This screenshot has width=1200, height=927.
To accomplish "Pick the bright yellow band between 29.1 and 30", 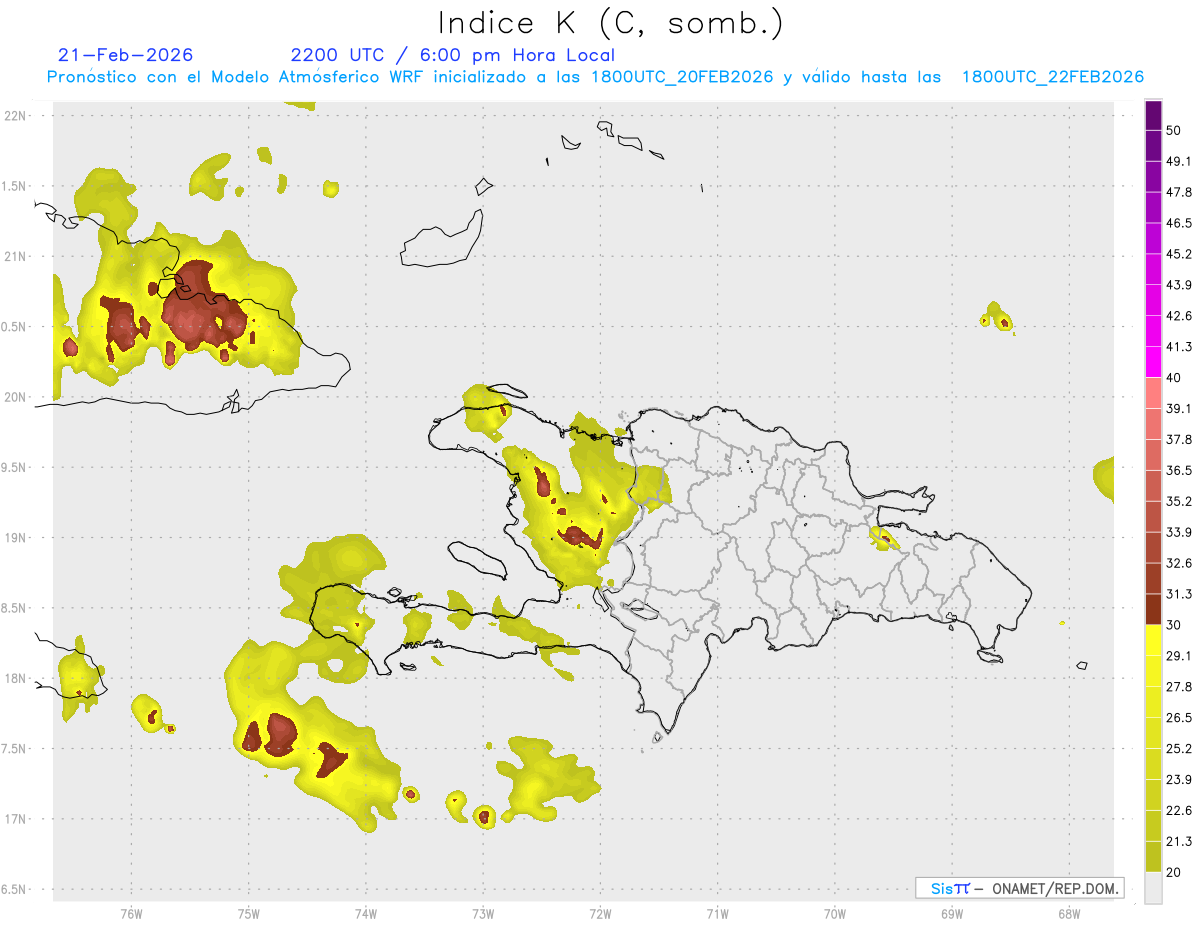I will tap(1153, 641).
